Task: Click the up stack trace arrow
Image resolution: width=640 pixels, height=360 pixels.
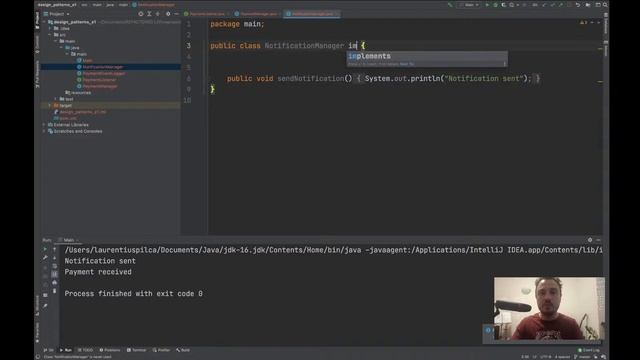Action: [54, 249]
